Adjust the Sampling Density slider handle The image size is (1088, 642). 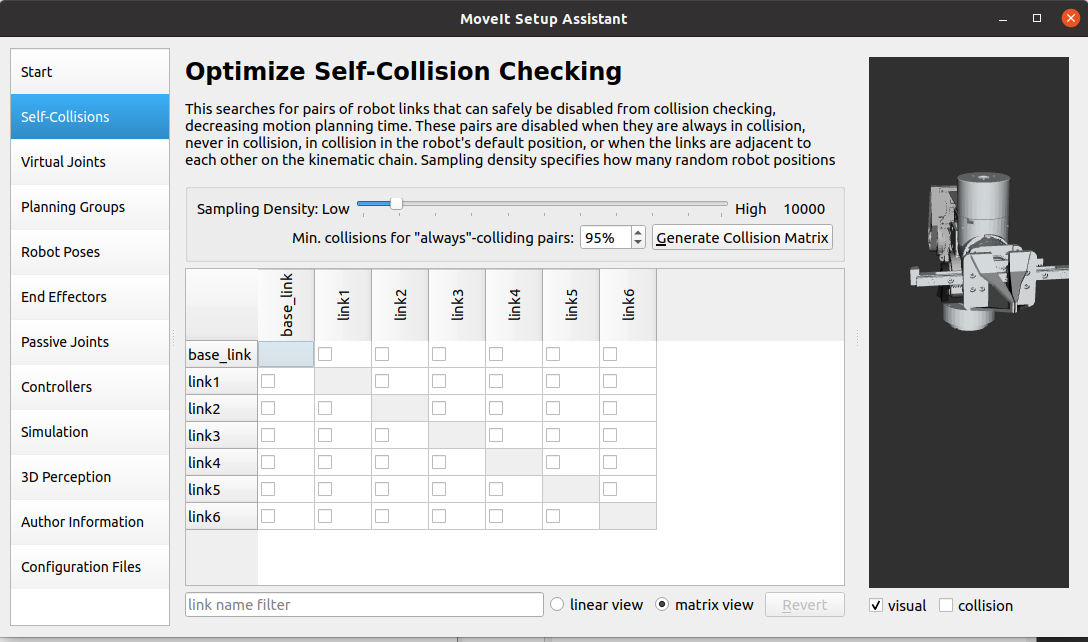(x=396, y=203)
